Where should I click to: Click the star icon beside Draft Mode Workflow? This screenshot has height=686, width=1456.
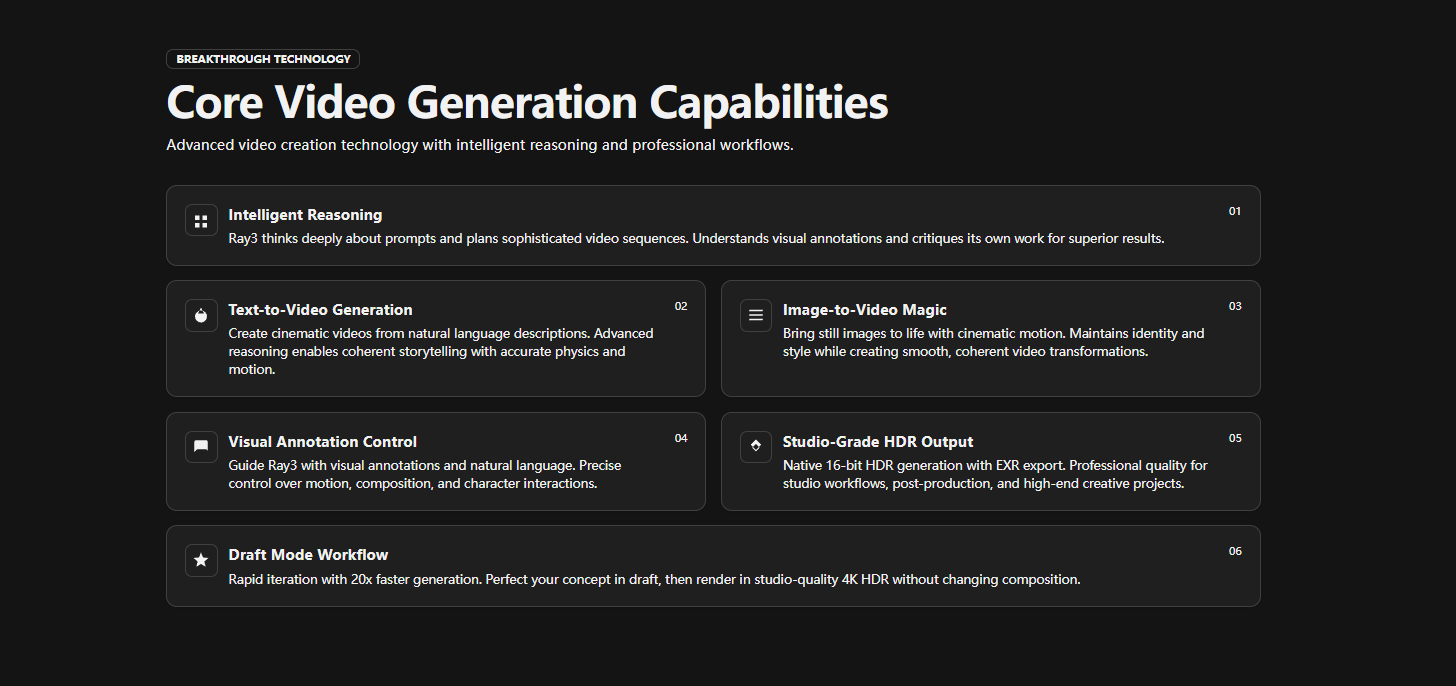(x=201, y=560)
